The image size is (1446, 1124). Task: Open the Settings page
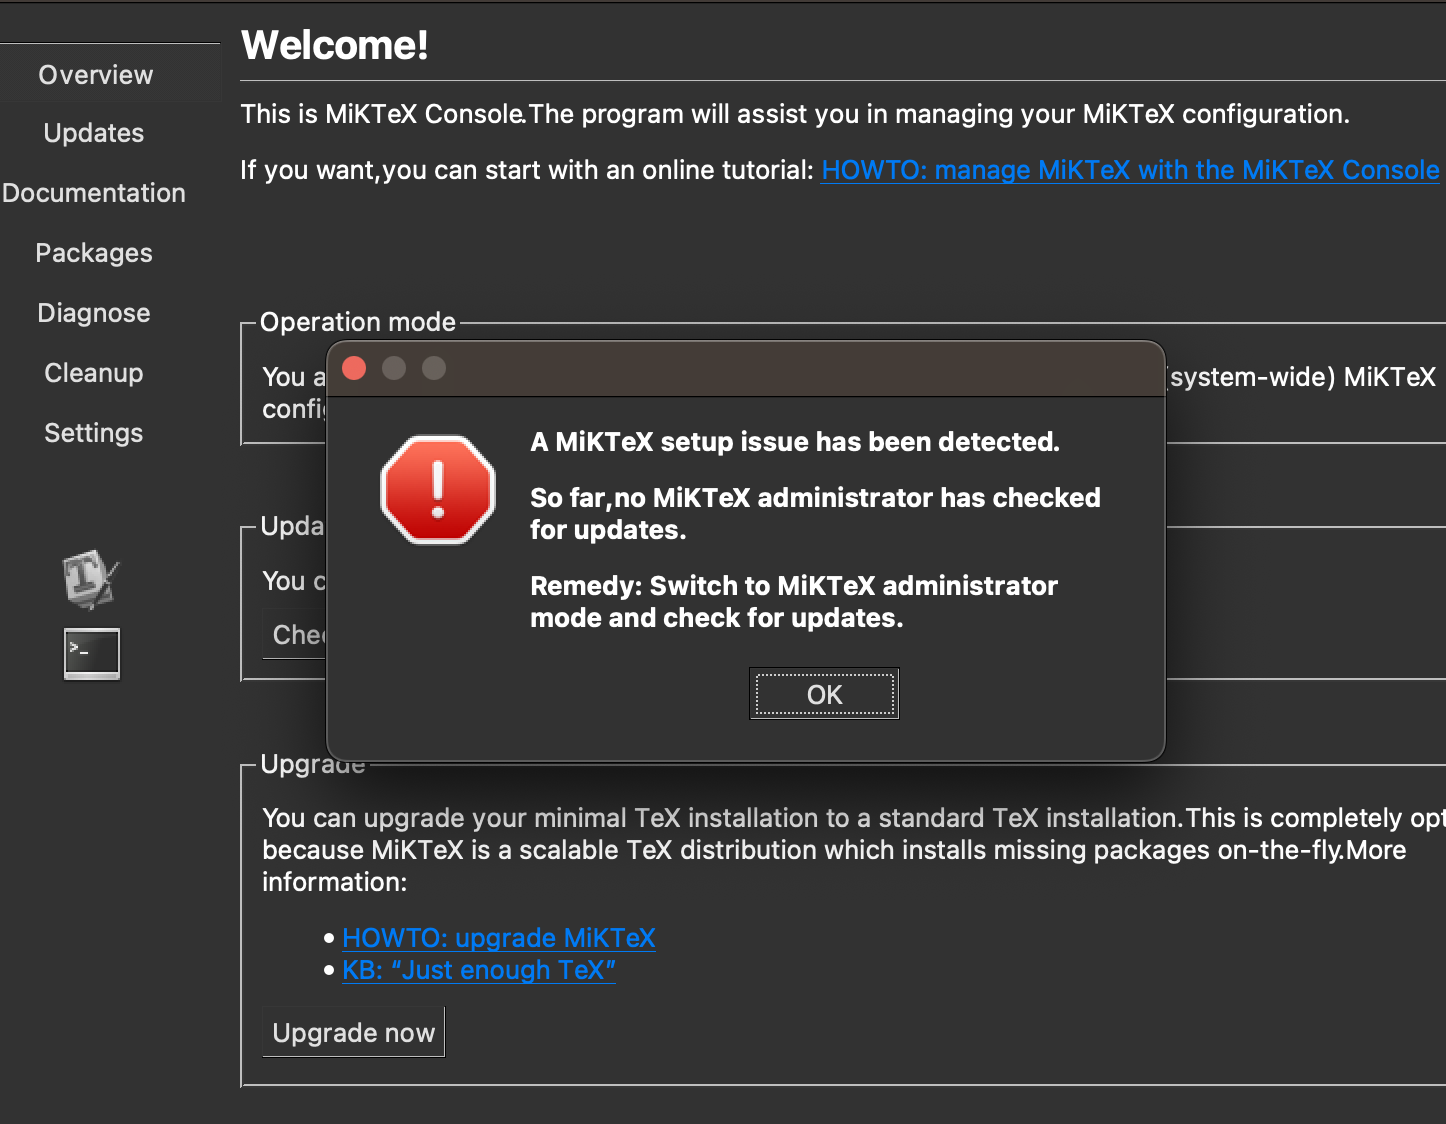click(x=93, y=432)
